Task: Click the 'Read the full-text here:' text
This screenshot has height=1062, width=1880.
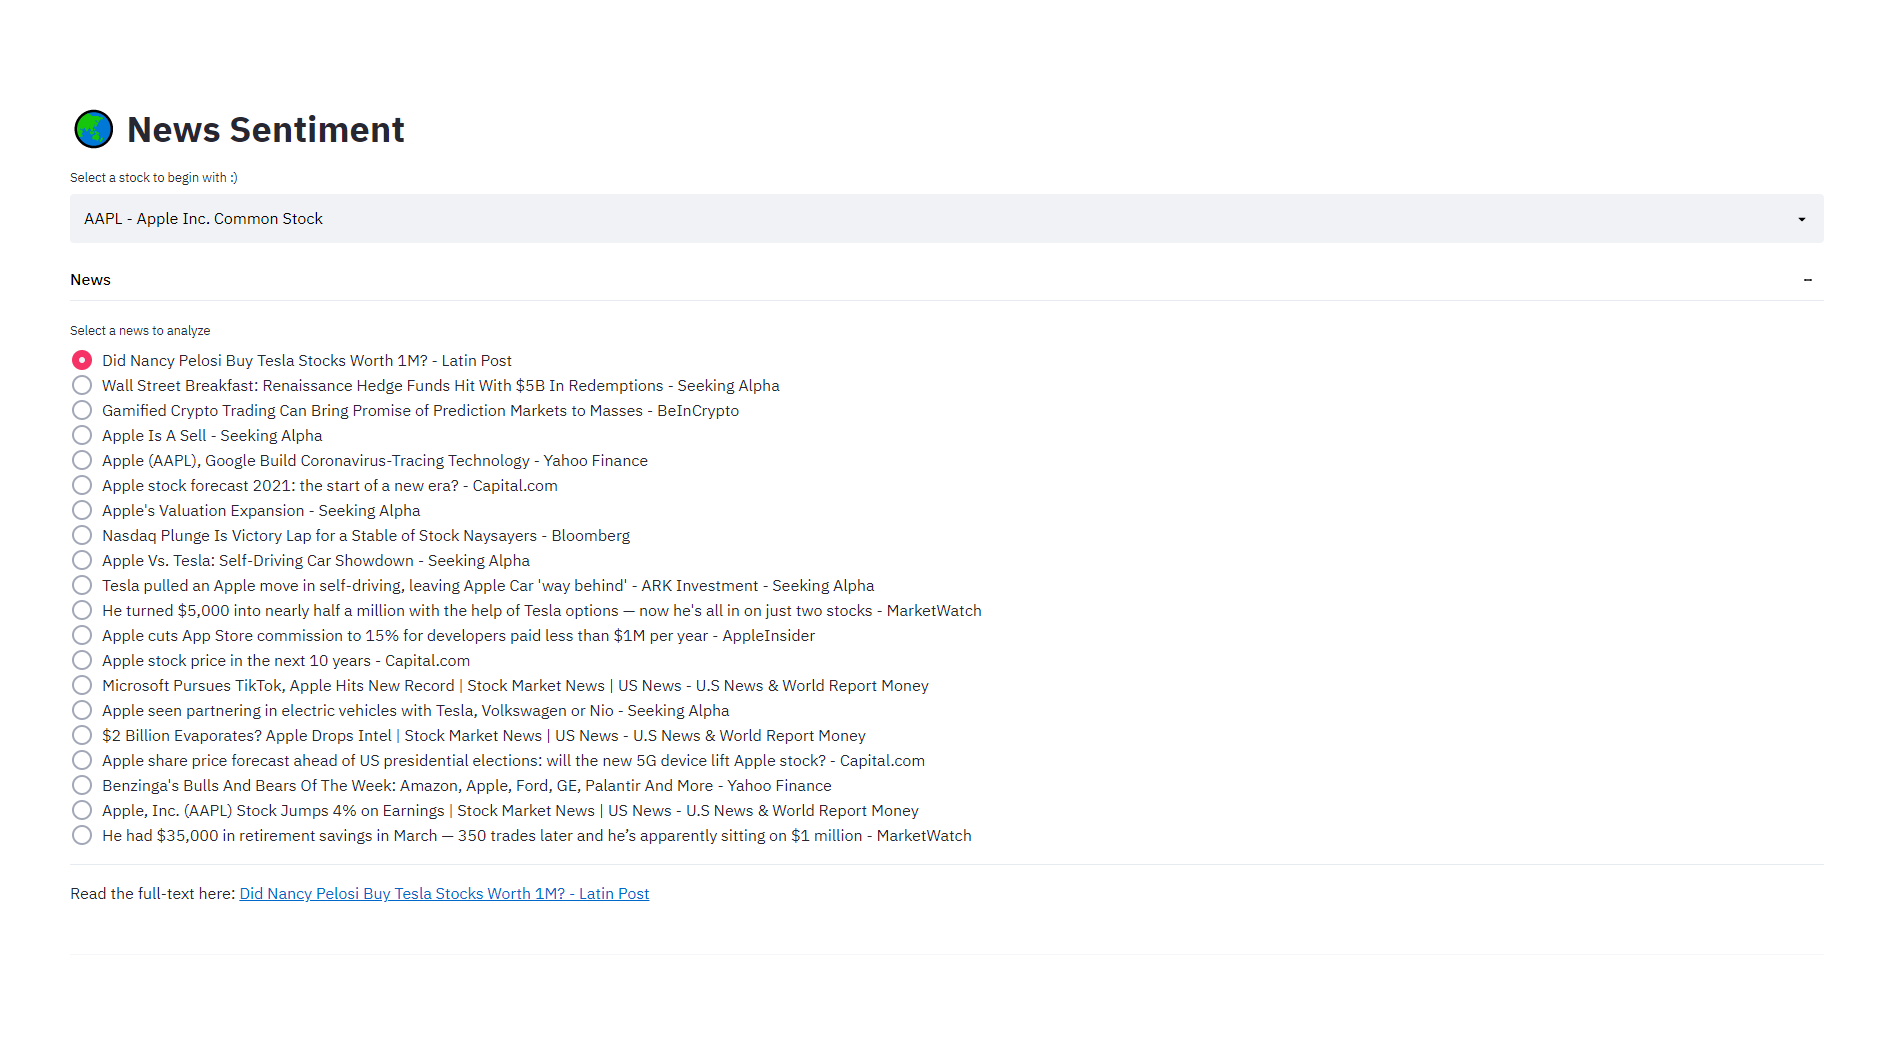Action: 153,894
